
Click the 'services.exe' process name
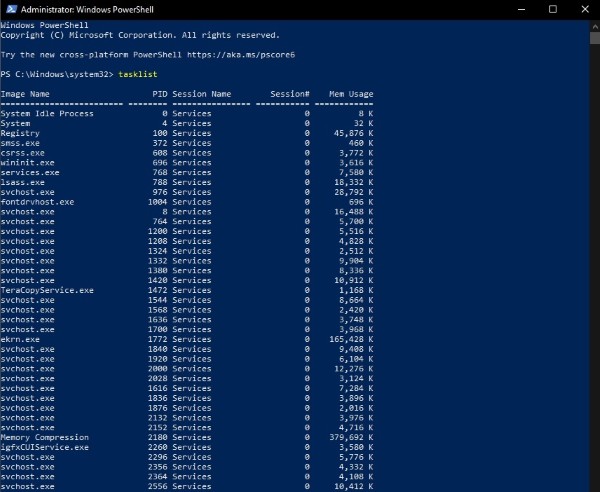point(30,173)
